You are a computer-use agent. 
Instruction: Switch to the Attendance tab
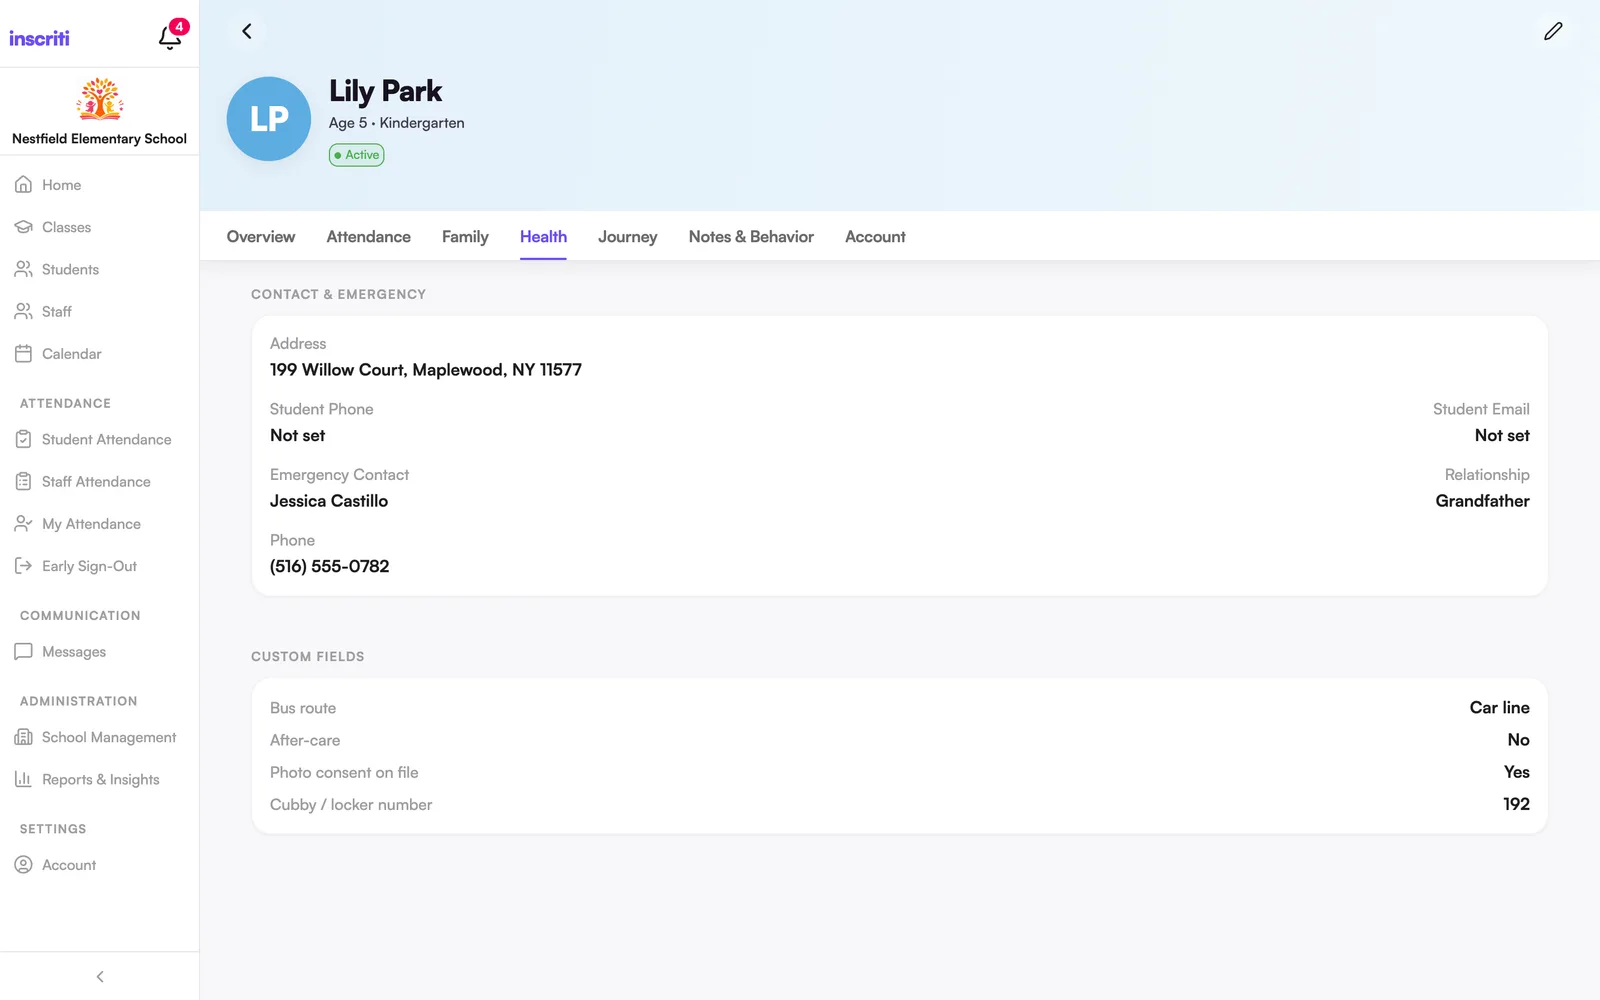click(368, 237)
